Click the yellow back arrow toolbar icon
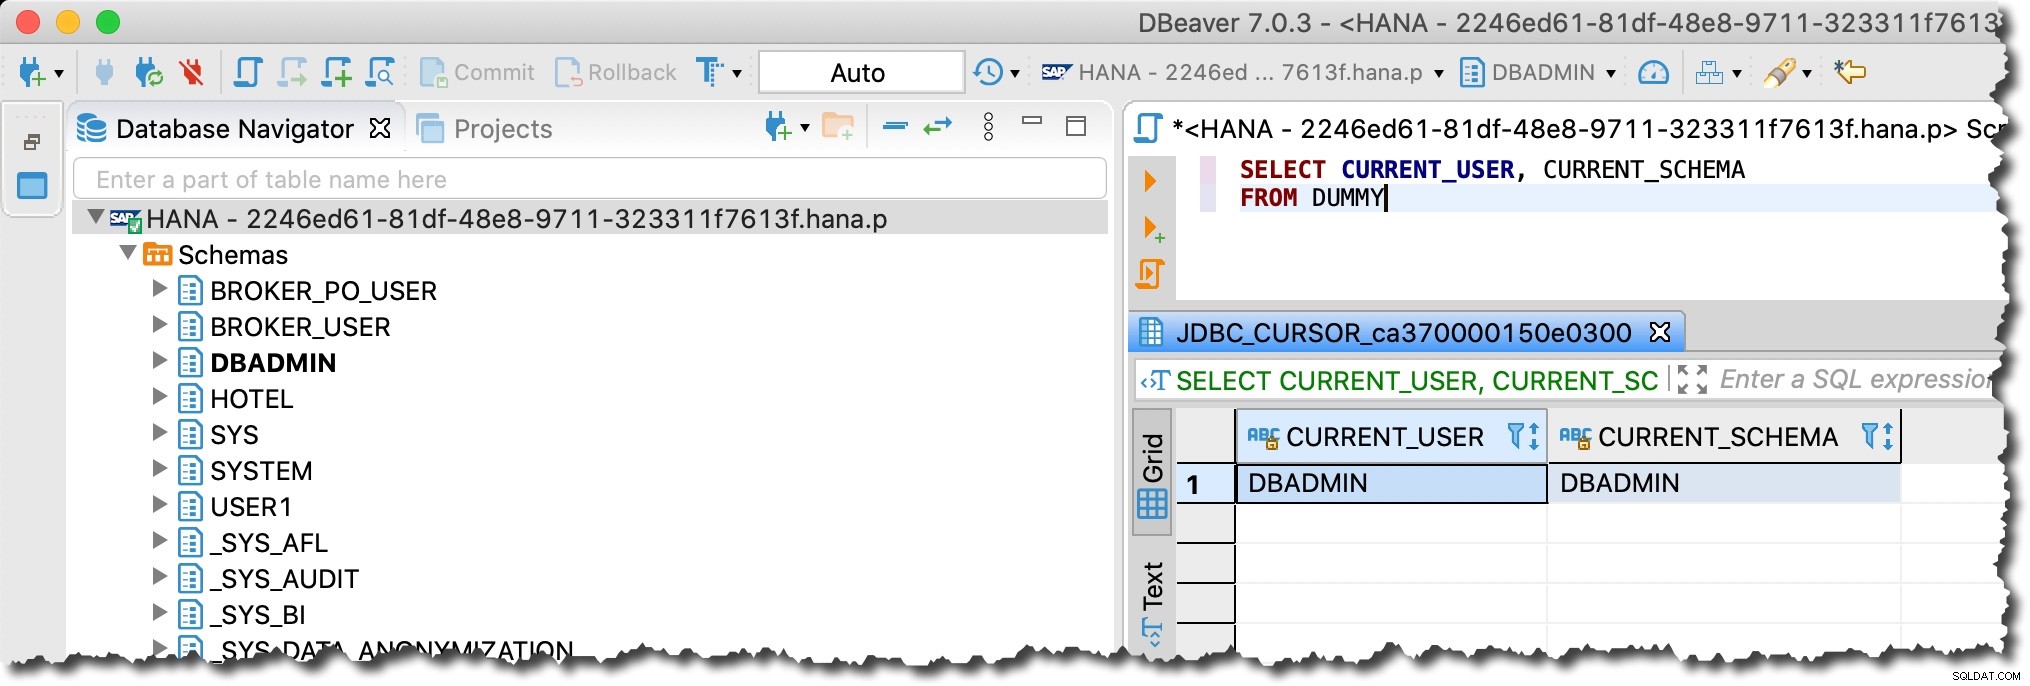2030x686 pixels. coord(1850,72)
